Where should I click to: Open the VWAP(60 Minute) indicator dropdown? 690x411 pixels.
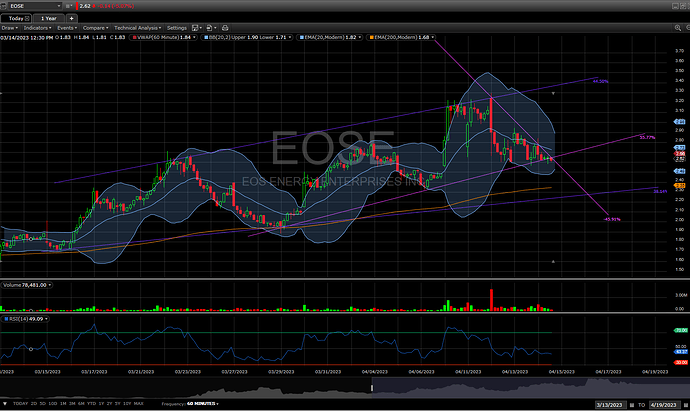coord(194,37)
